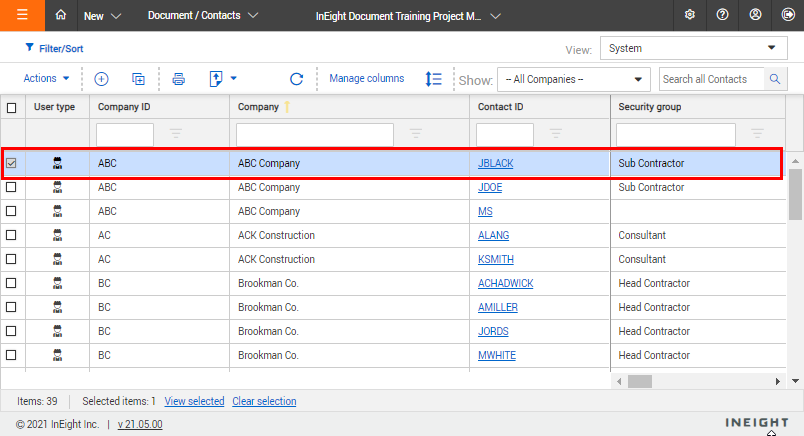Click the row height spacing icon
Viewport: 804px width, 436px height.
pyautogui.click(x=433, y=79)
